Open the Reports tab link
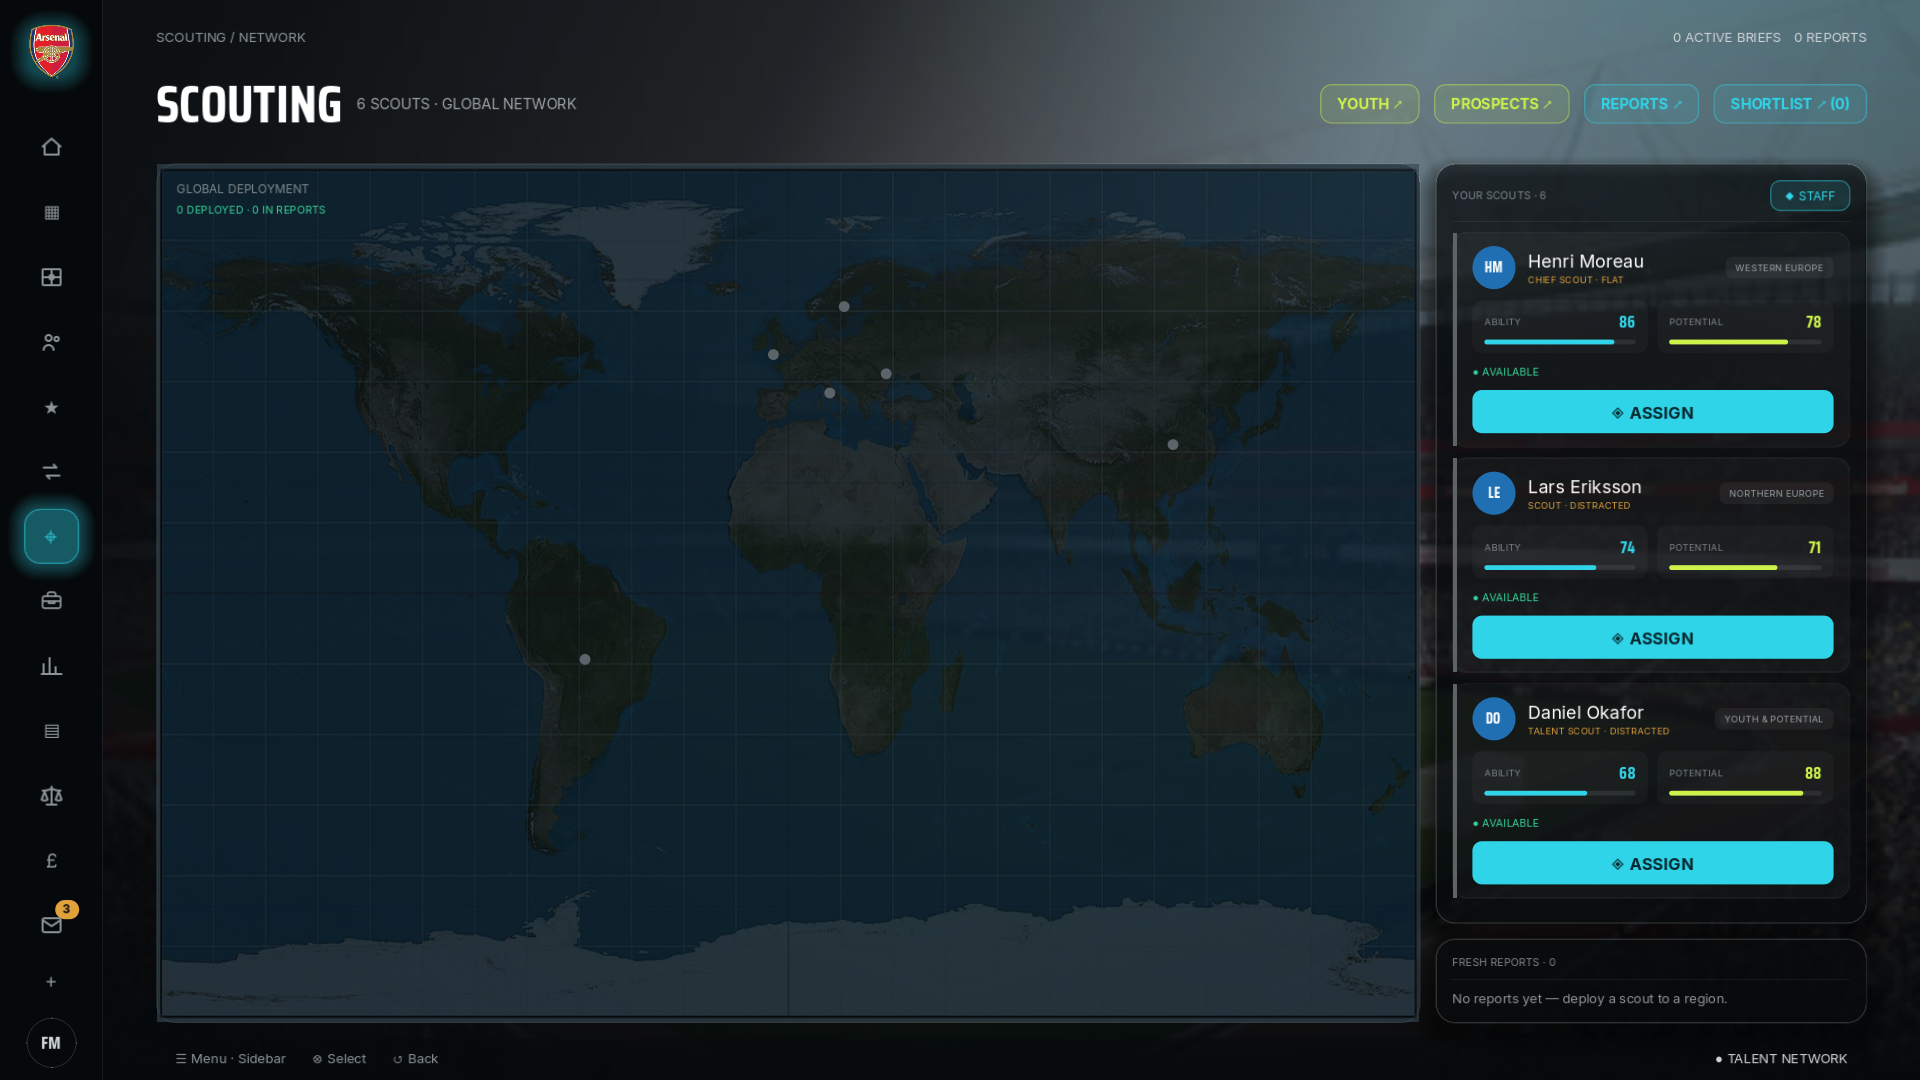This screenshot has width=1920, height=1080. coord(1641,104)
